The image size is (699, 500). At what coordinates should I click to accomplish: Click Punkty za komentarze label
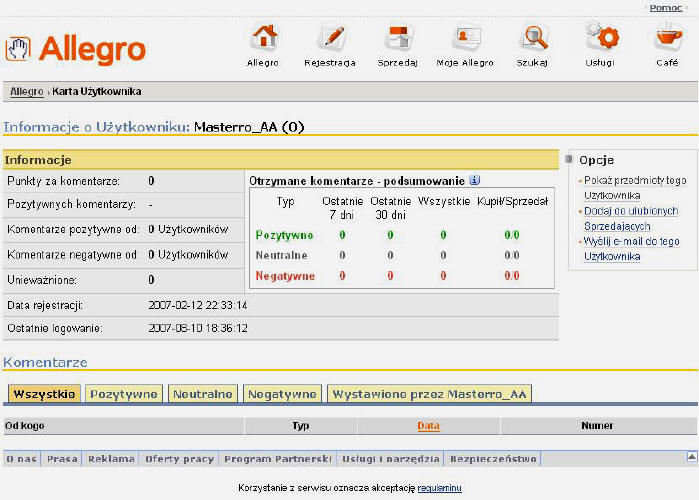click(63, 181)
